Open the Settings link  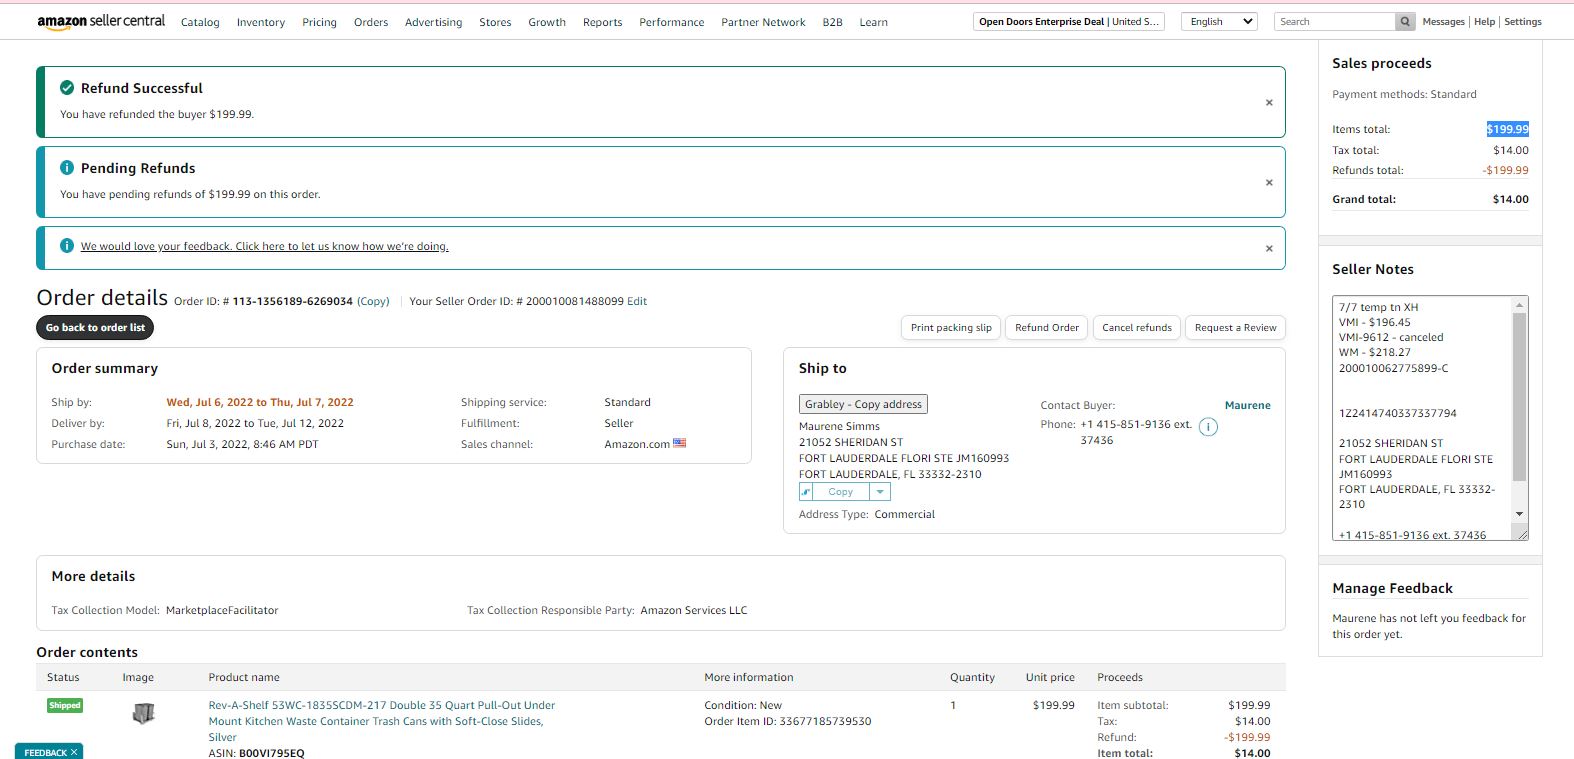coord(1523,21)
